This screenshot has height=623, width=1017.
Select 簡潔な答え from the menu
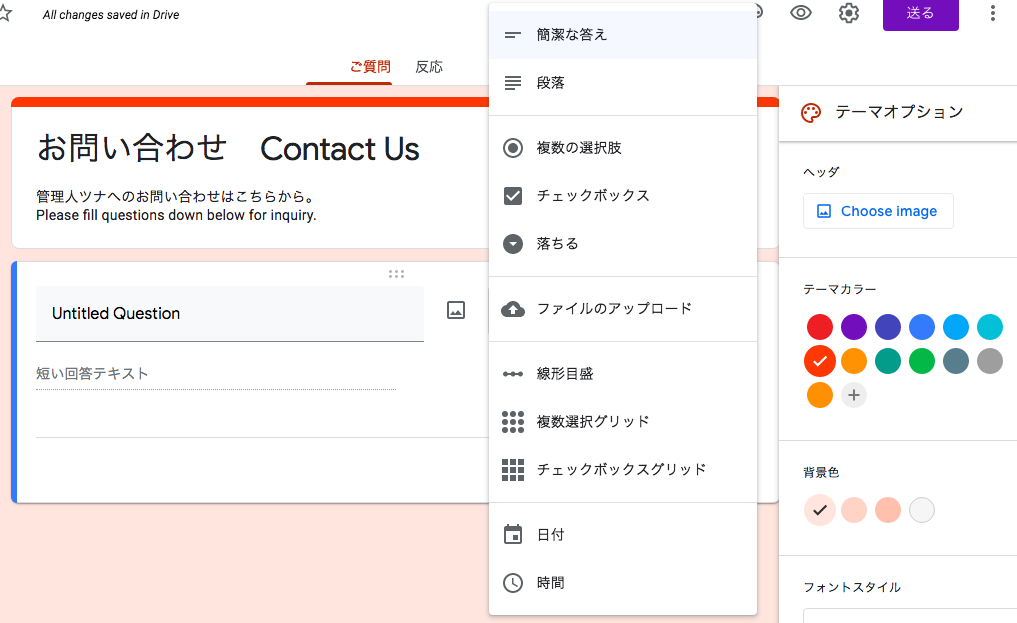tap(513, 33)
